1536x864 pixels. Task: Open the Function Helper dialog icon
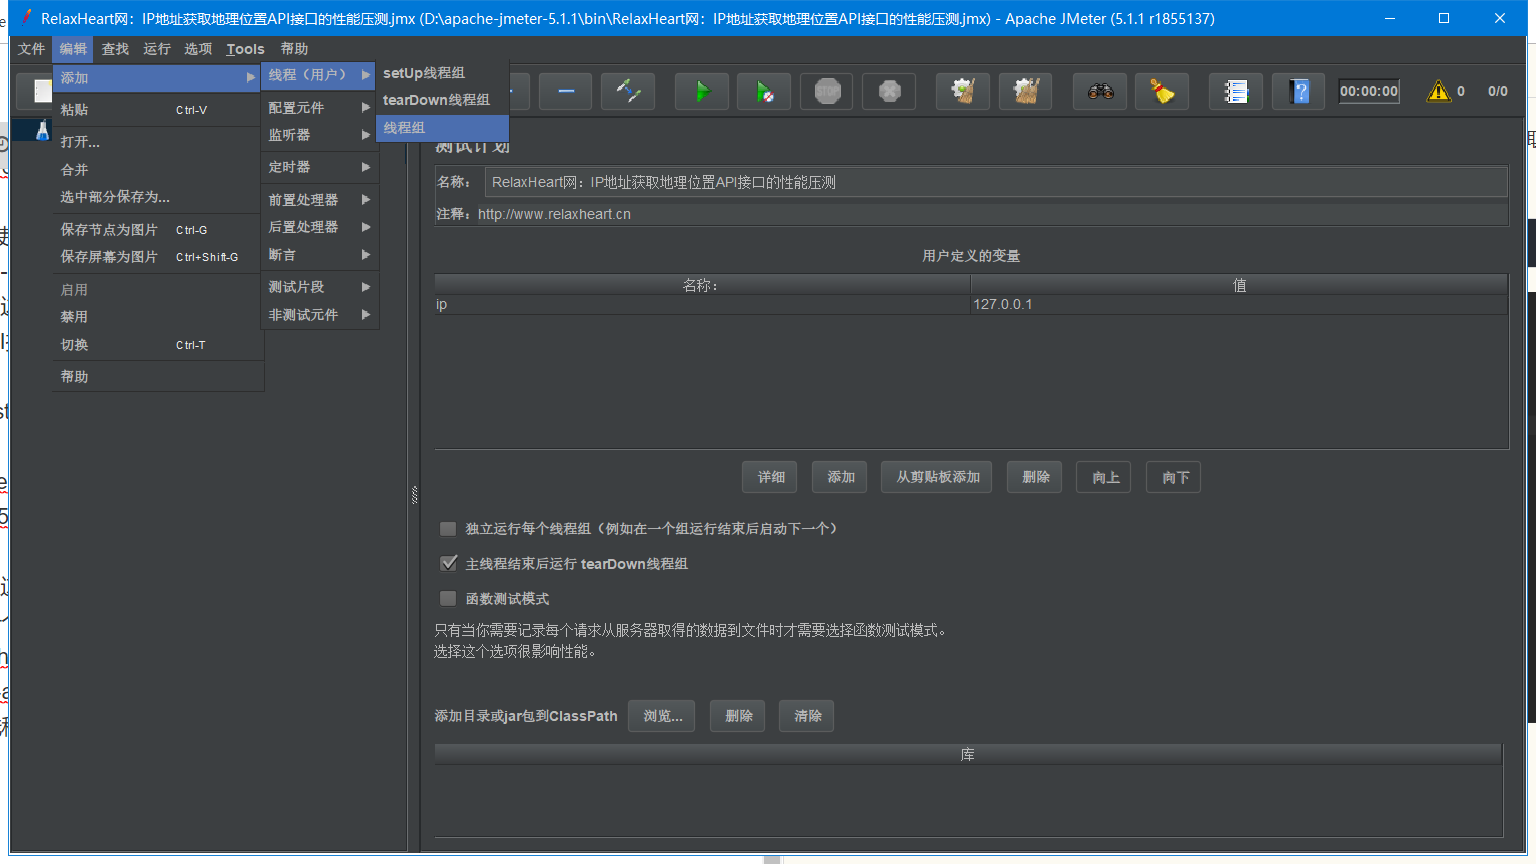tap(1236, 91)
